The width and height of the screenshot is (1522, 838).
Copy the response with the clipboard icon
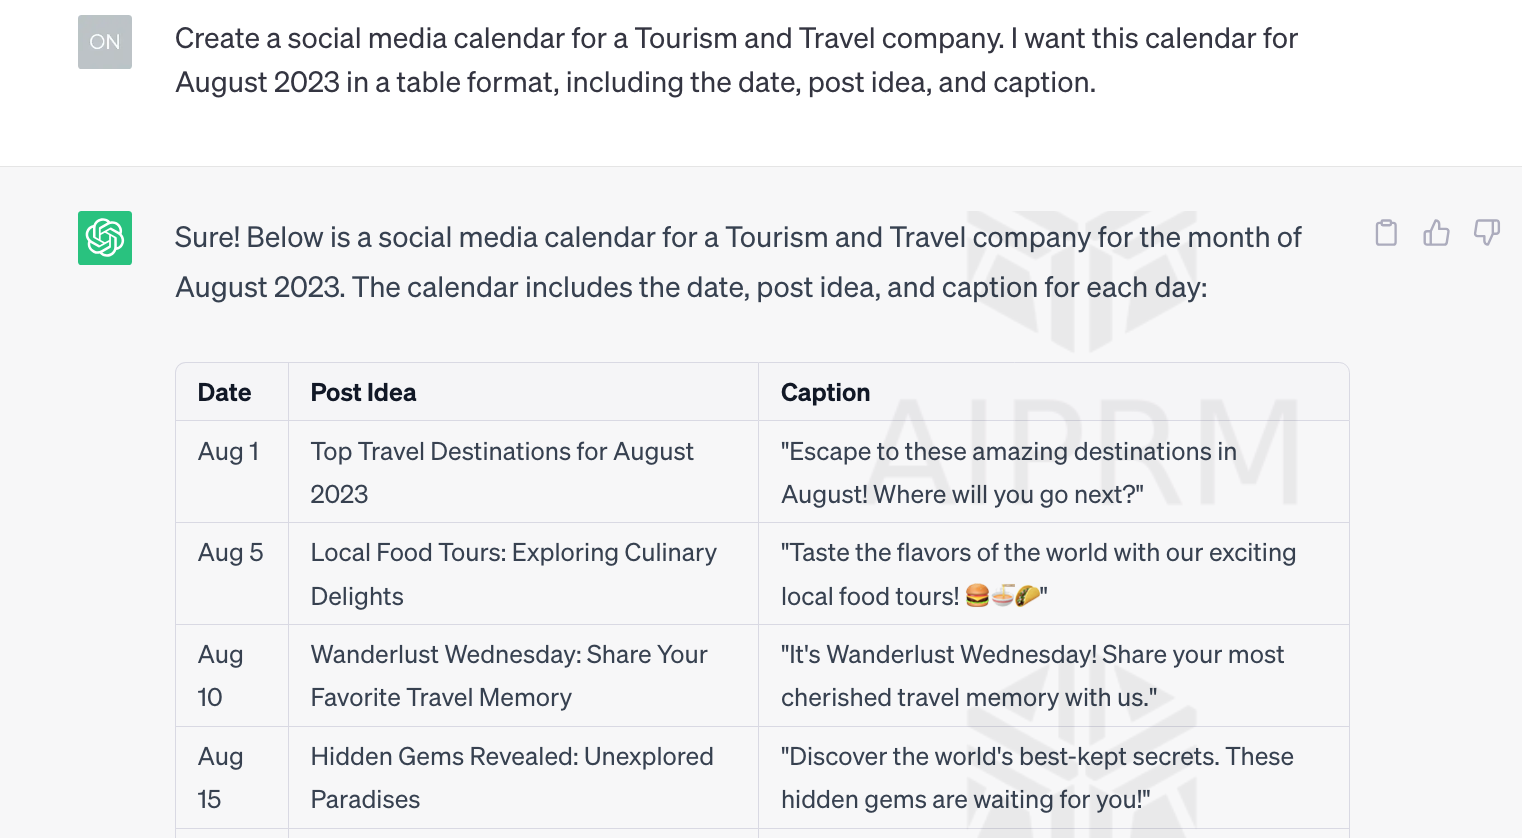click(x=1386, y=233)
